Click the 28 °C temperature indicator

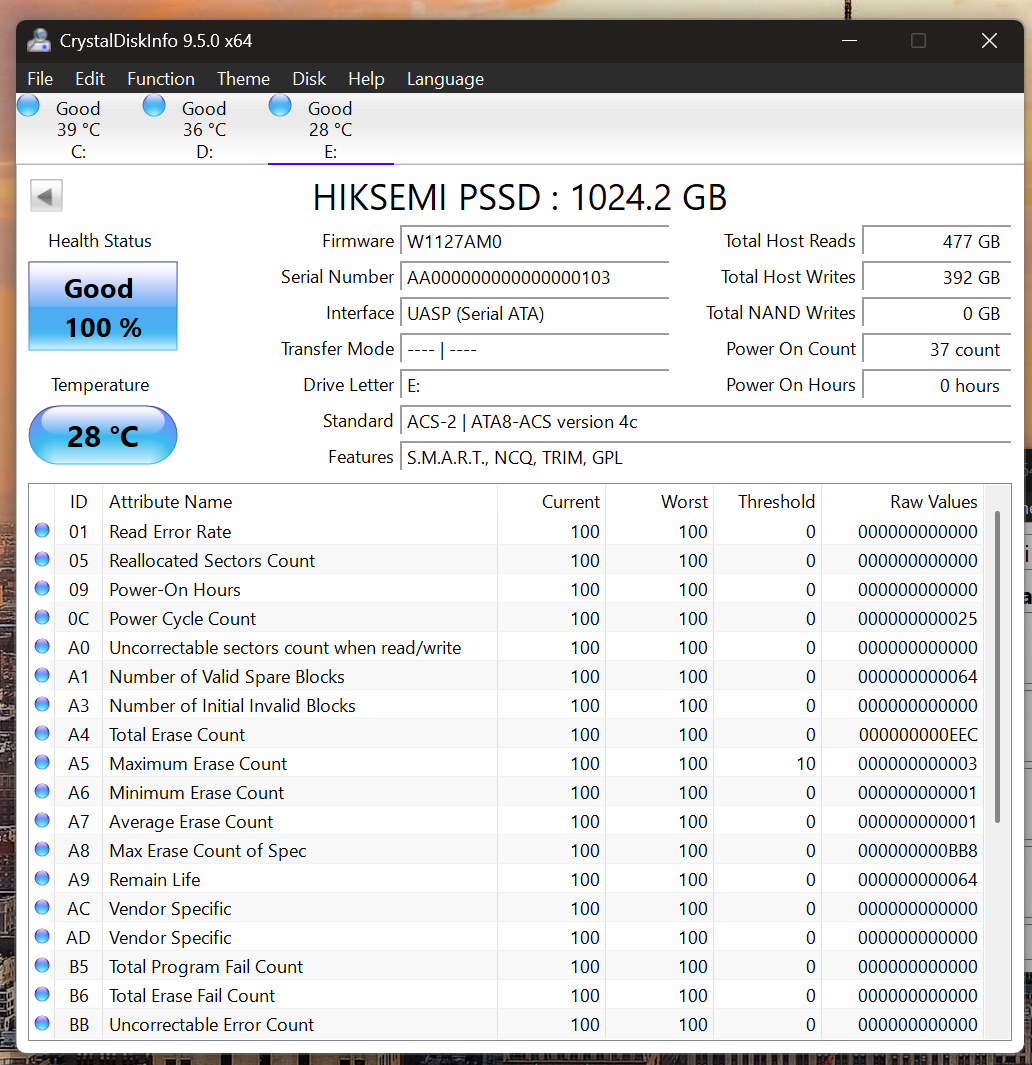pyautogui.click(x=103, y=435)
